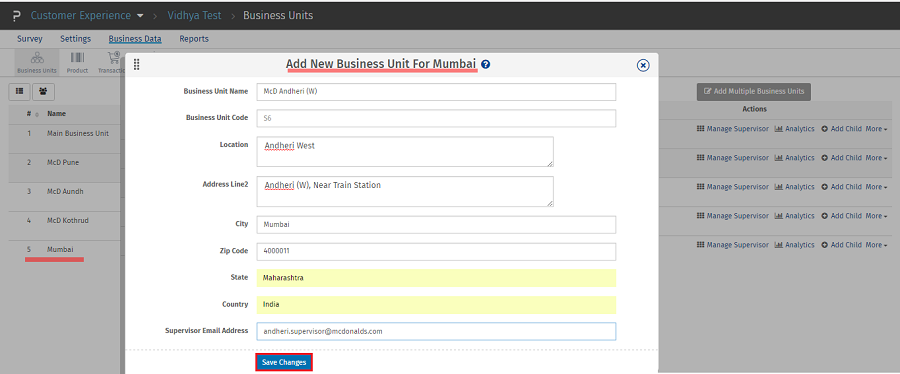Open the Business Data tab

coord(135,39)
